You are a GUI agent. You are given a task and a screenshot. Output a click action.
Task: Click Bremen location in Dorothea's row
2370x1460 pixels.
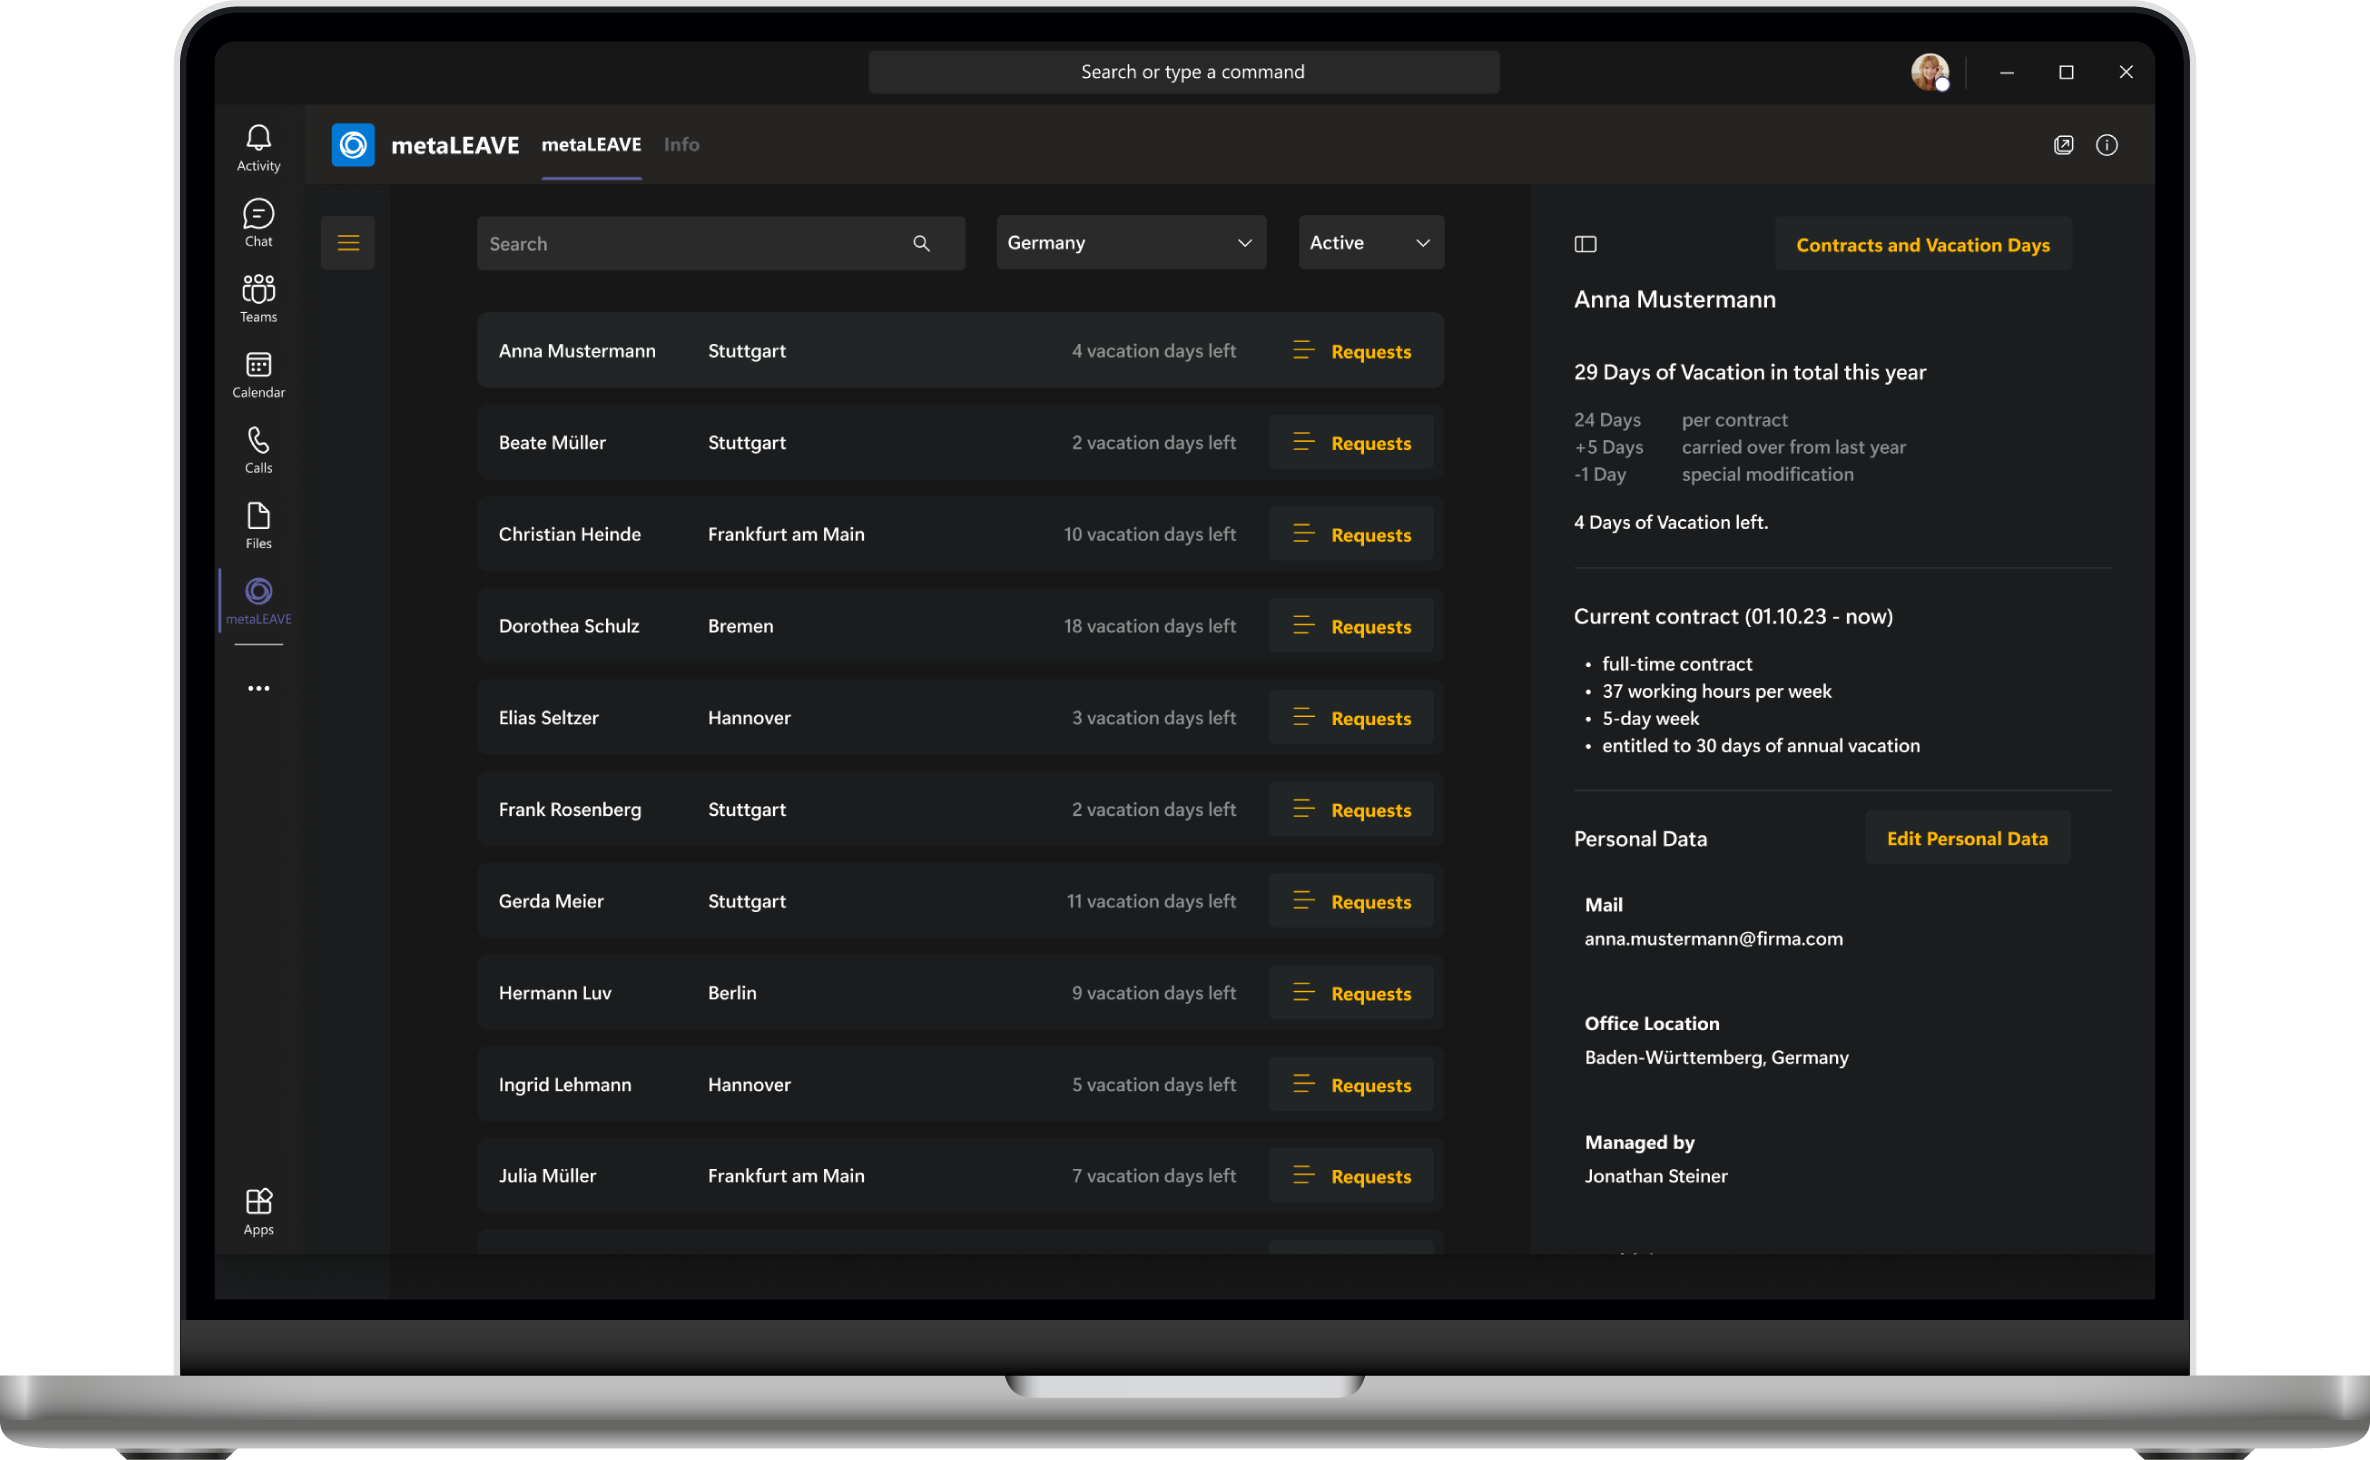click(x=740, y=627)
